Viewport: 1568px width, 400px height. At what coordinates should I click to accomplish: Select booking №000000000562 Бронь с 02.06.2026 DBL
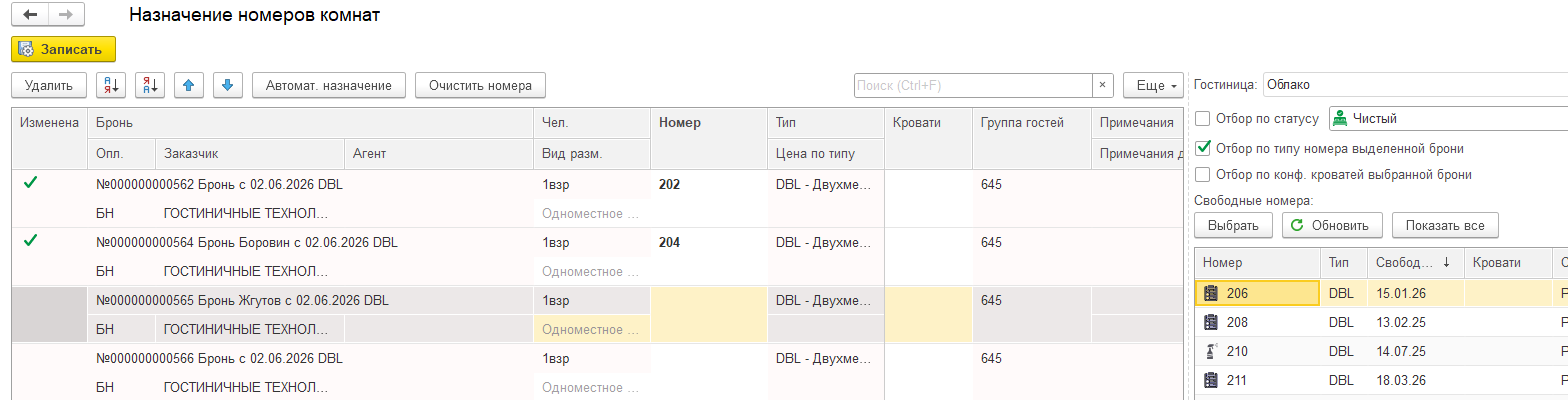point(220,185)
